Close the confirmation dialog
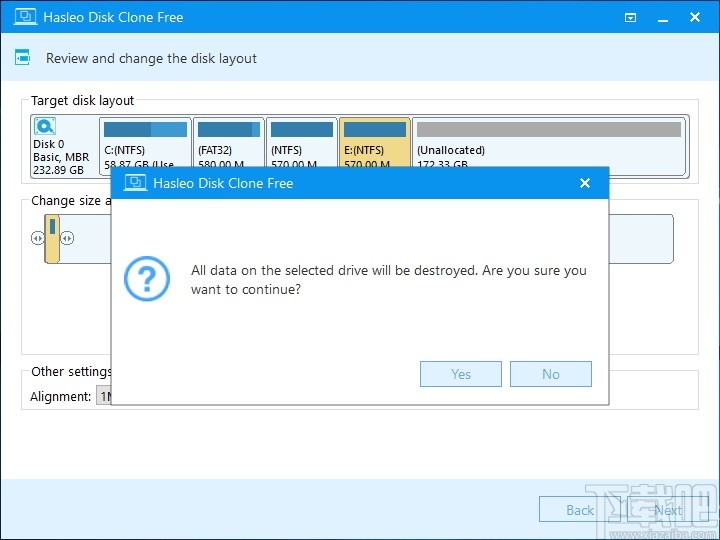Screen dimensions: 720x540 (x=585, y=183)
